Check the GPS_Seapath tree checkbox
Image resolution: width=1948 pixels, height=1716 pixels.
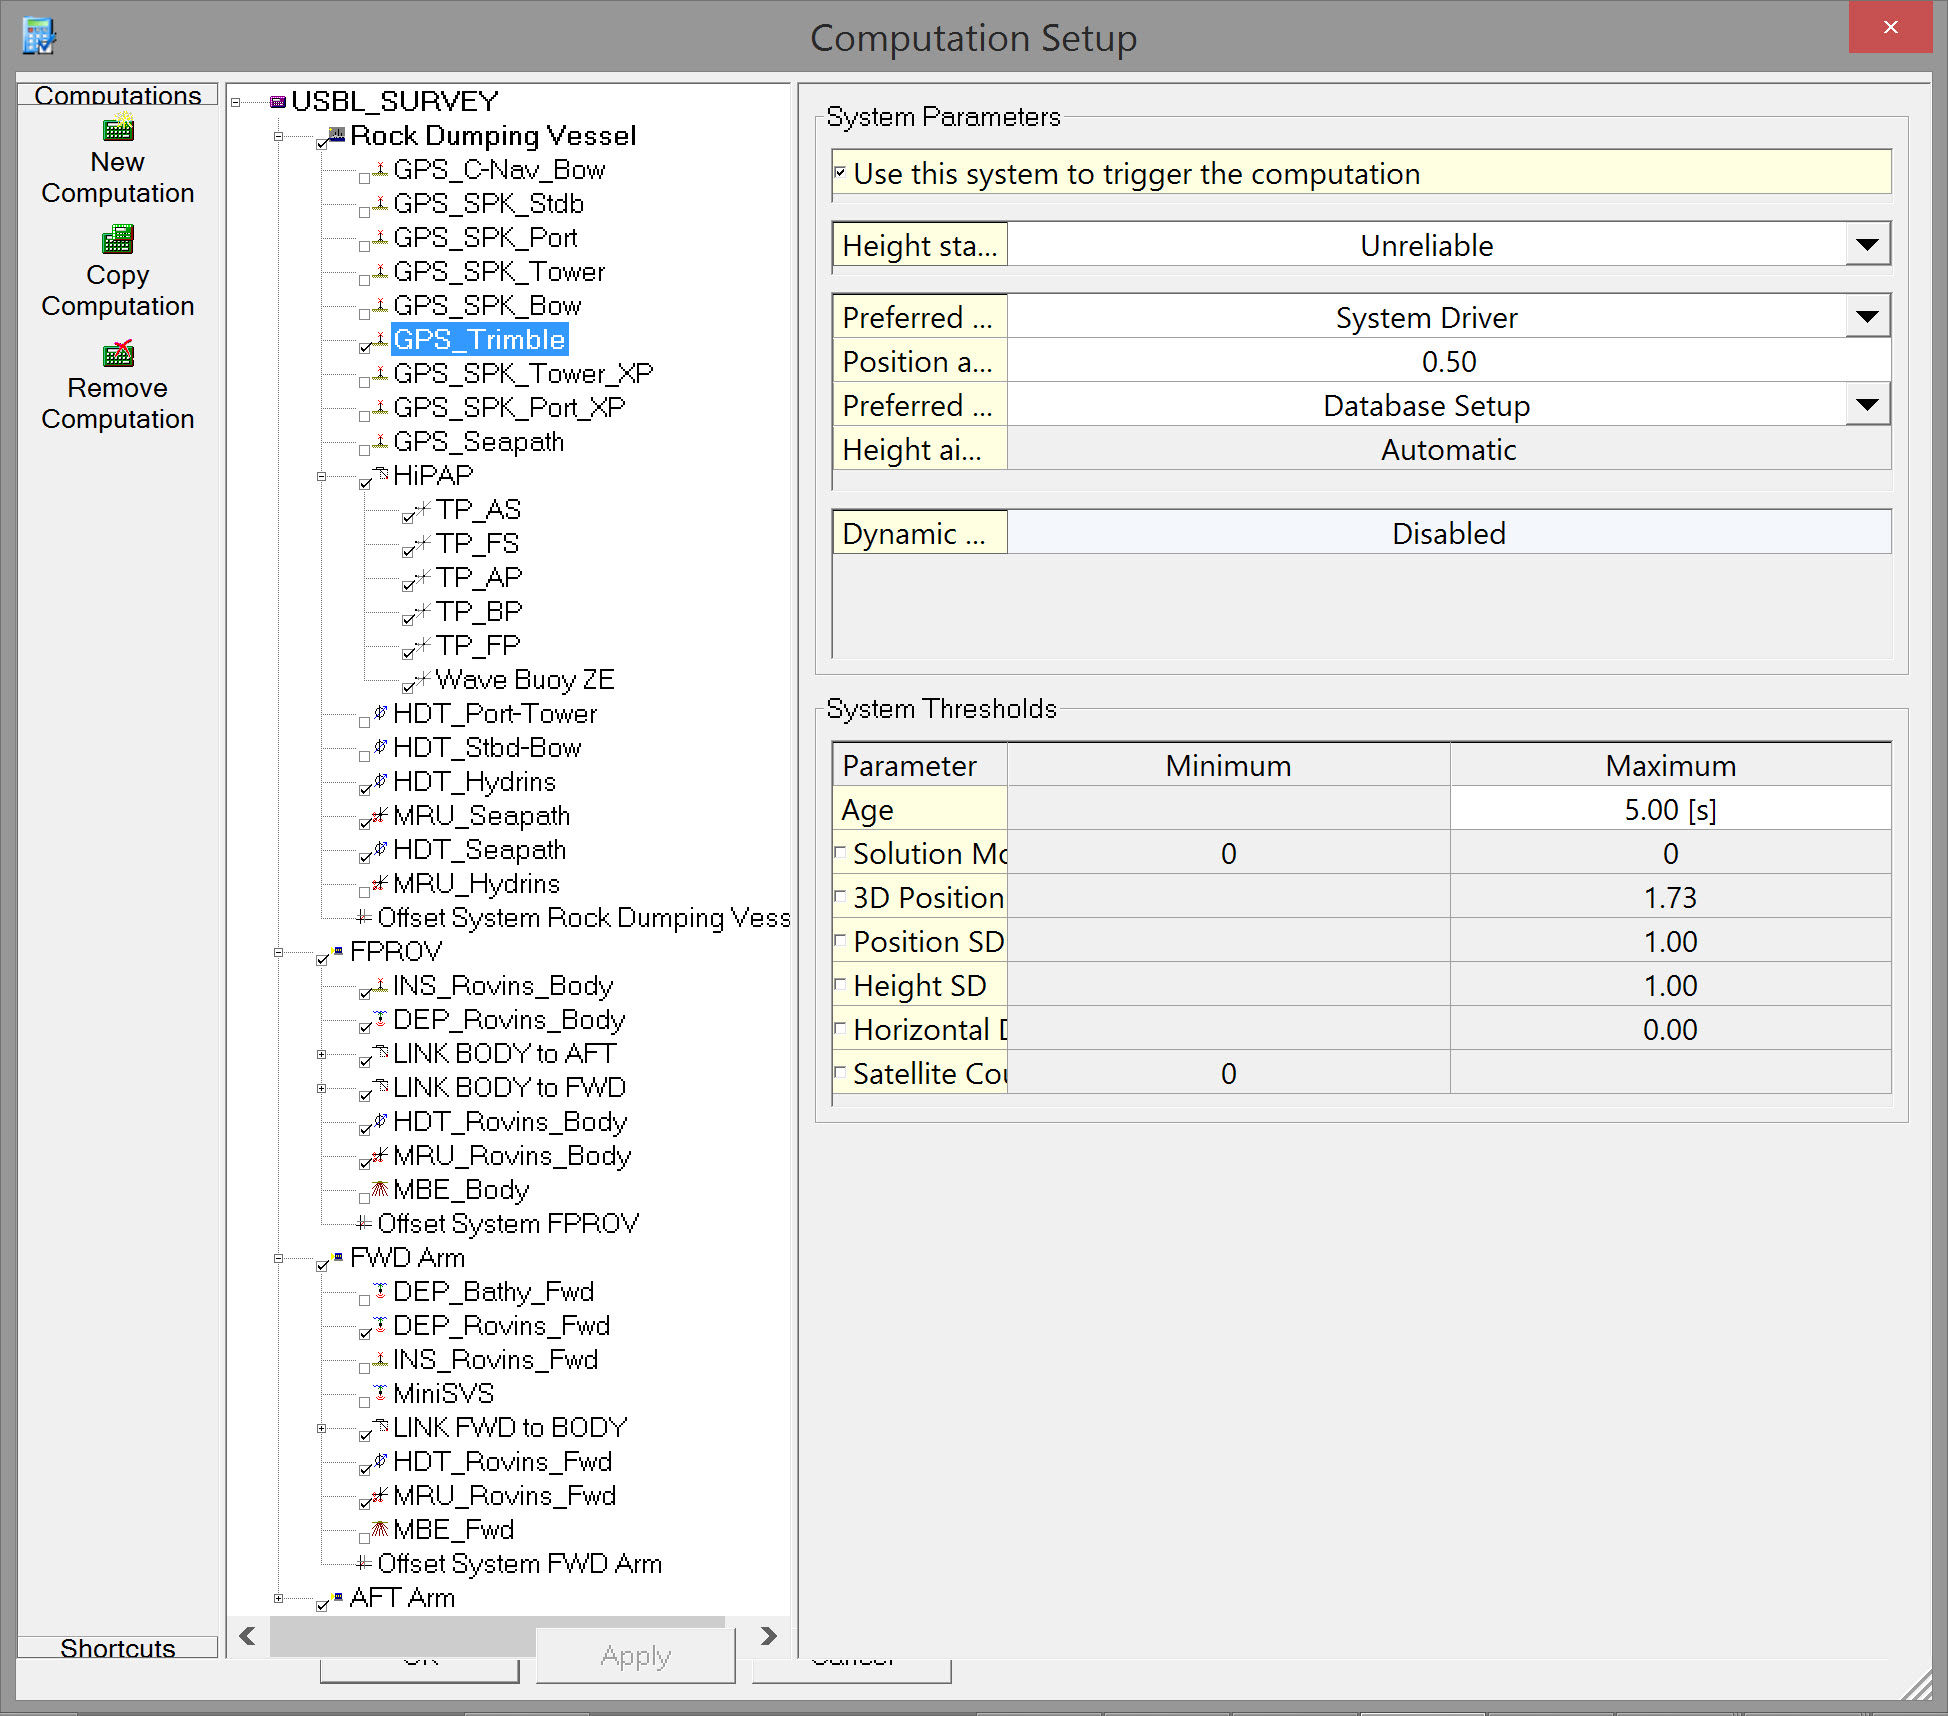365,449
